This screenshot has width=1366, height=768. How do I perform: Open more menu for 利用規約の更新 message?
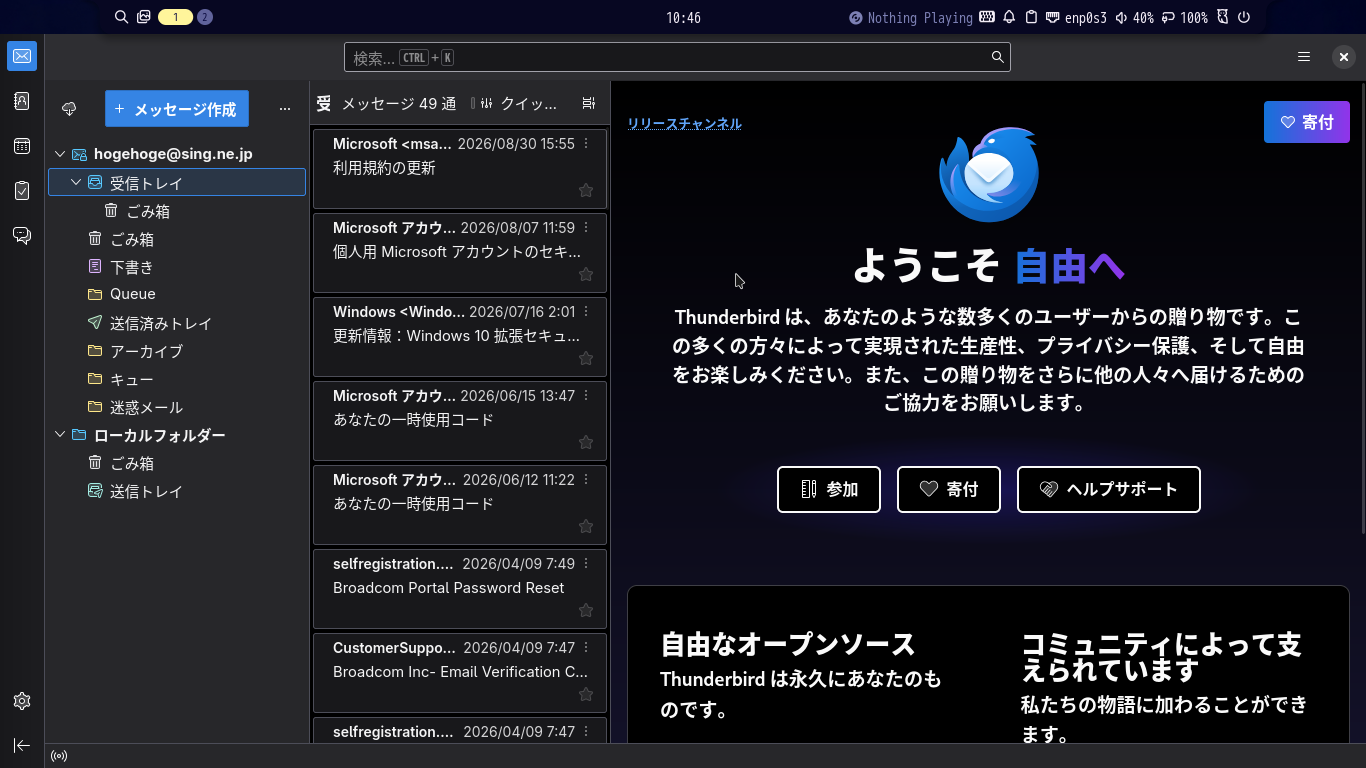coord(586,144)
